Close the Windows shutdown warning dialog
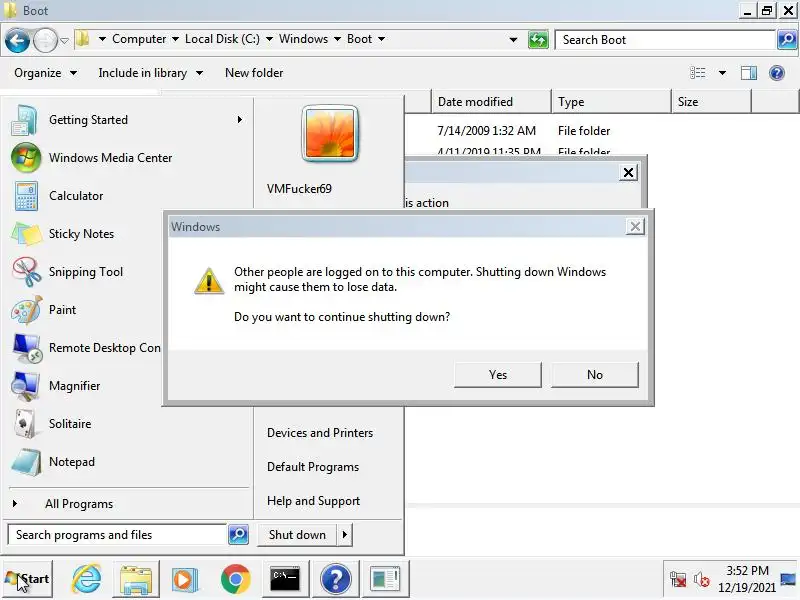Screen dimensions: 800x600 pyautogui.click(x=635, y=227)
